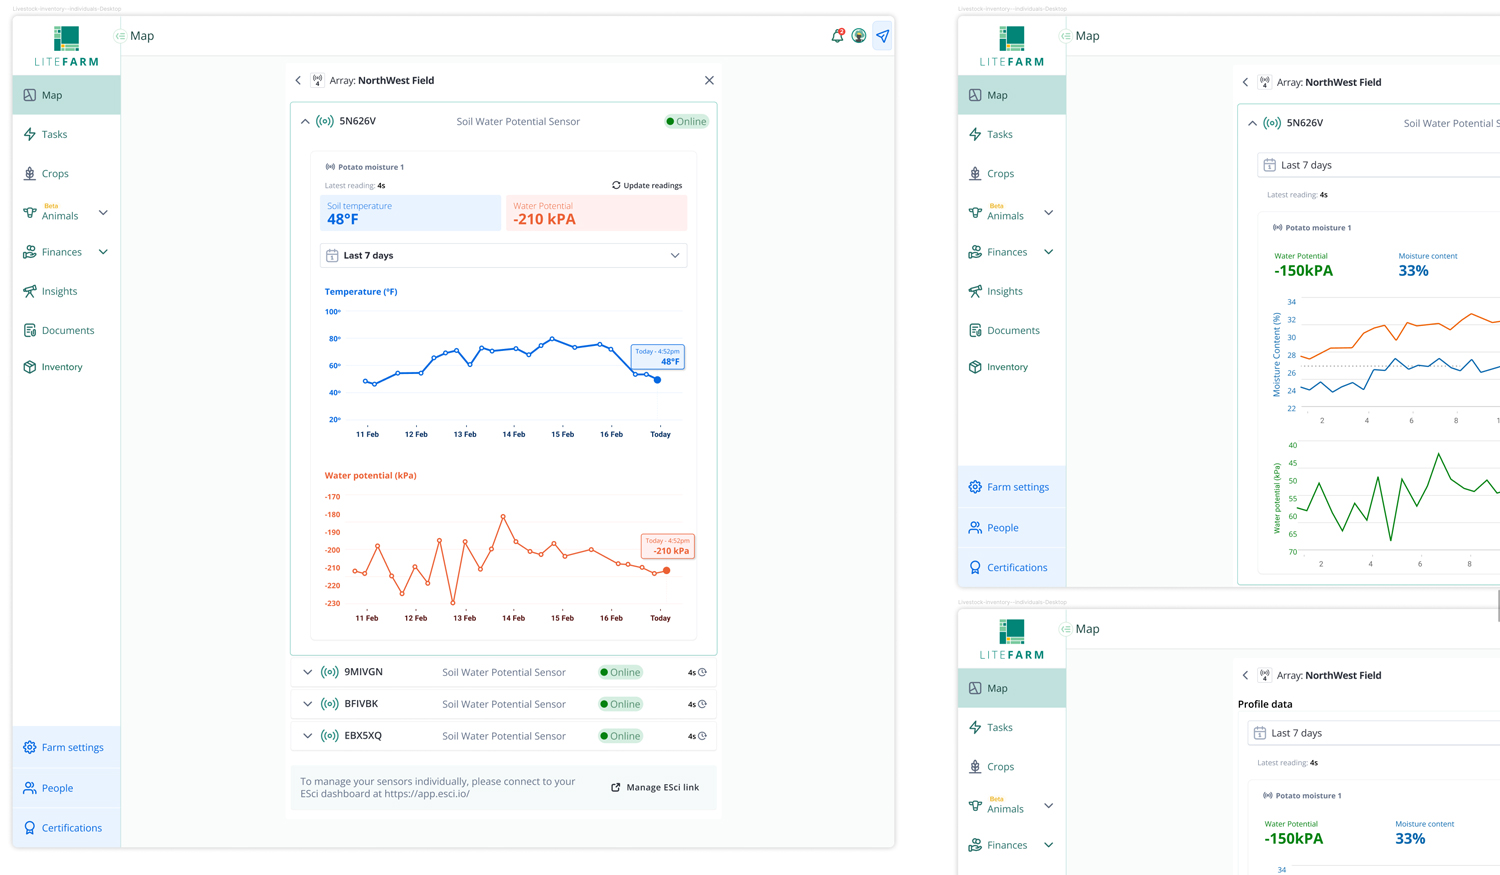Click sensor signal icon beside BFIVBK
Image resolution: width=1500 pixels, height=875 pixels.
click(329, 704)
